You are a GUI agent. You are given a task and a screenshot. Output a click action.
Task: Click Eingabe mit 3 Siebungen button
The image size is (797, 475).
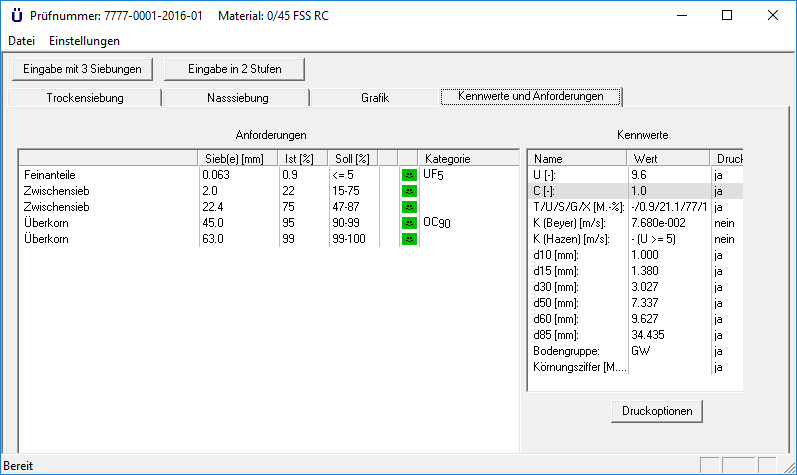coord(83,69)
